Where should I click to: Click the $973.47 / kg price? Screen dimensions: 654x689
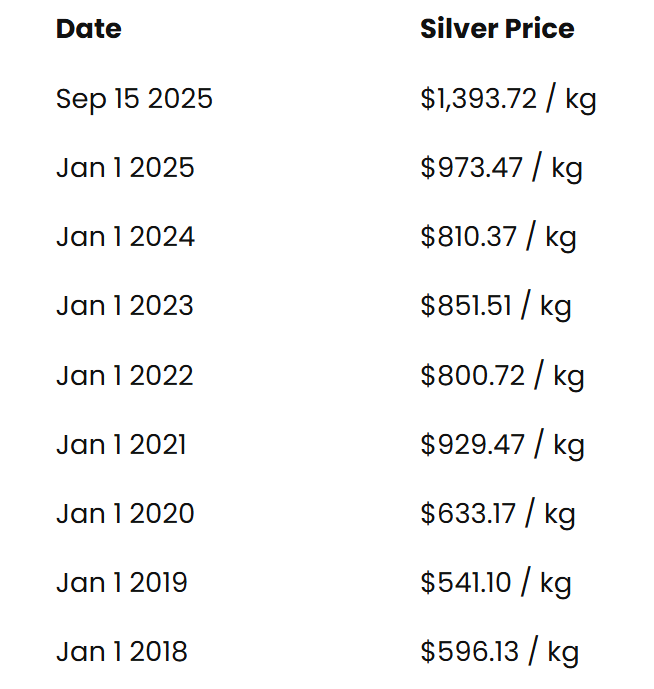point(501,168)
